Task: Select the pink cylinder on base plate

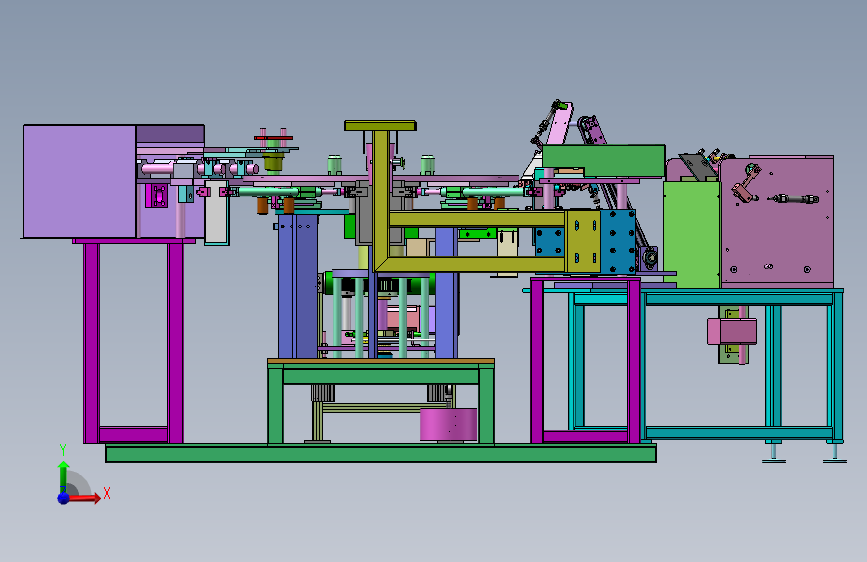Action: tap(448, 424)
